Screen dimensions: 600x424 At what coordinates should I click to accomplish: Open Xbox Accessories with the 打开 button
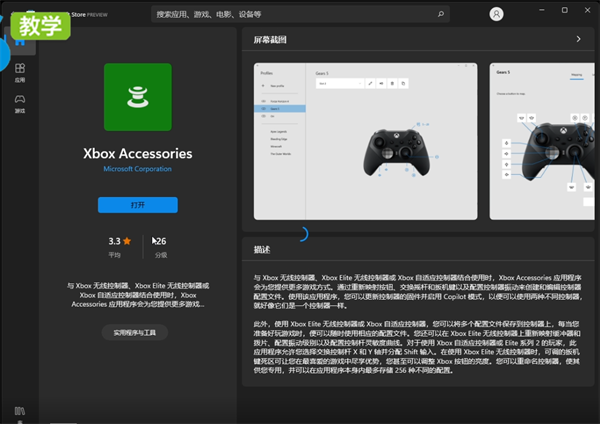(138, 205)
